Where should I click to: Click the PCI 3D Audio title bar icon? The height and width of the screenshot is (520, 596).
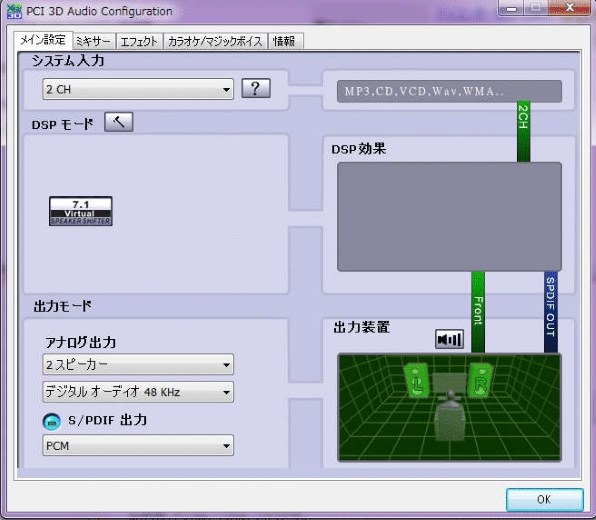point(14,11)
